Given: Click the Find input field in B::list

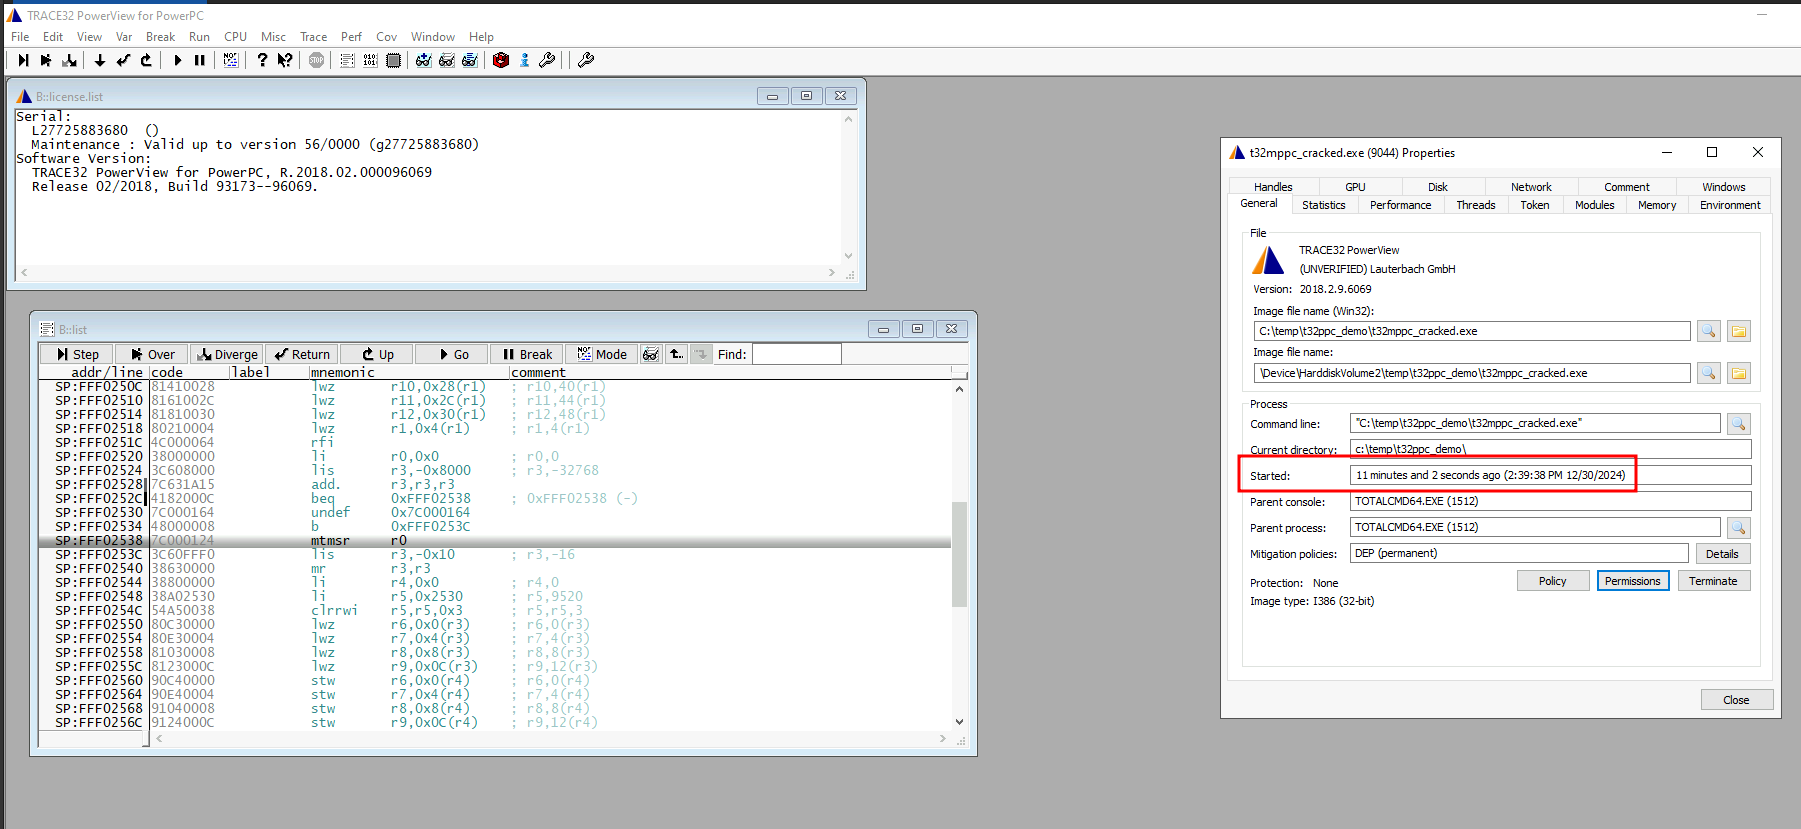Looking at the screenshot, I should tap(796, 354).
